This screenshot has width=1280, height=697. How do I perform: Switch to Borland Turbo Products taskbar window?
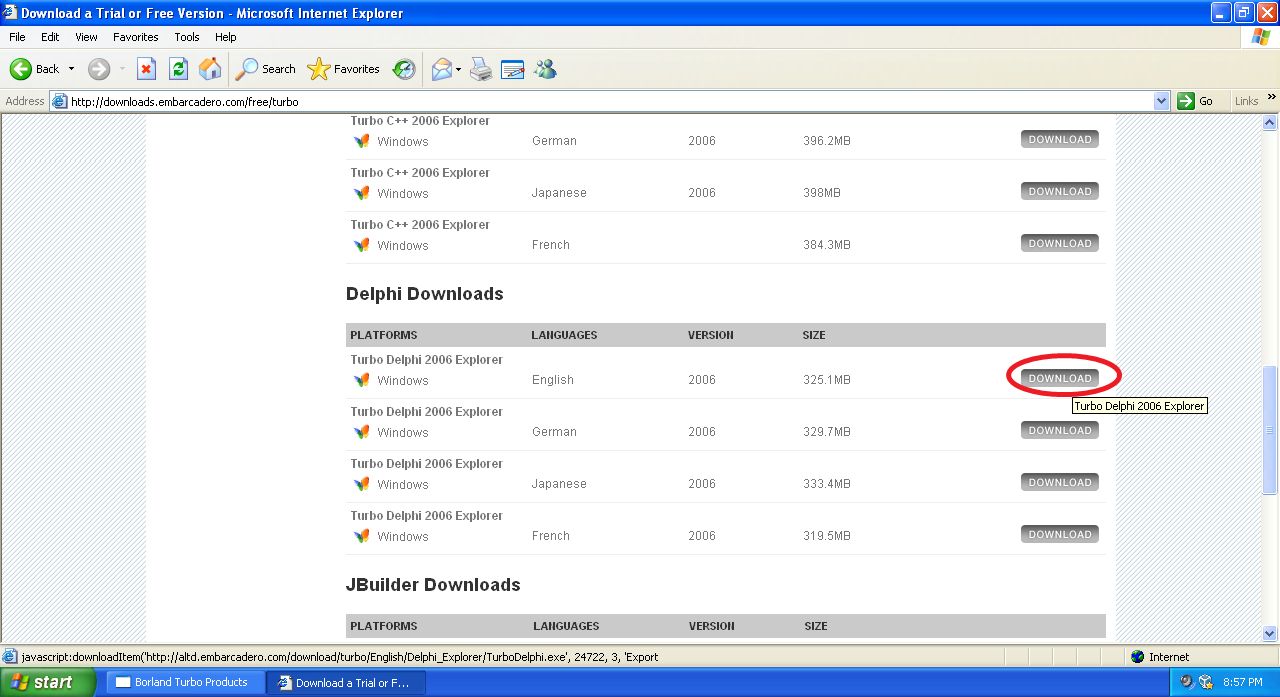coord(184,682)
